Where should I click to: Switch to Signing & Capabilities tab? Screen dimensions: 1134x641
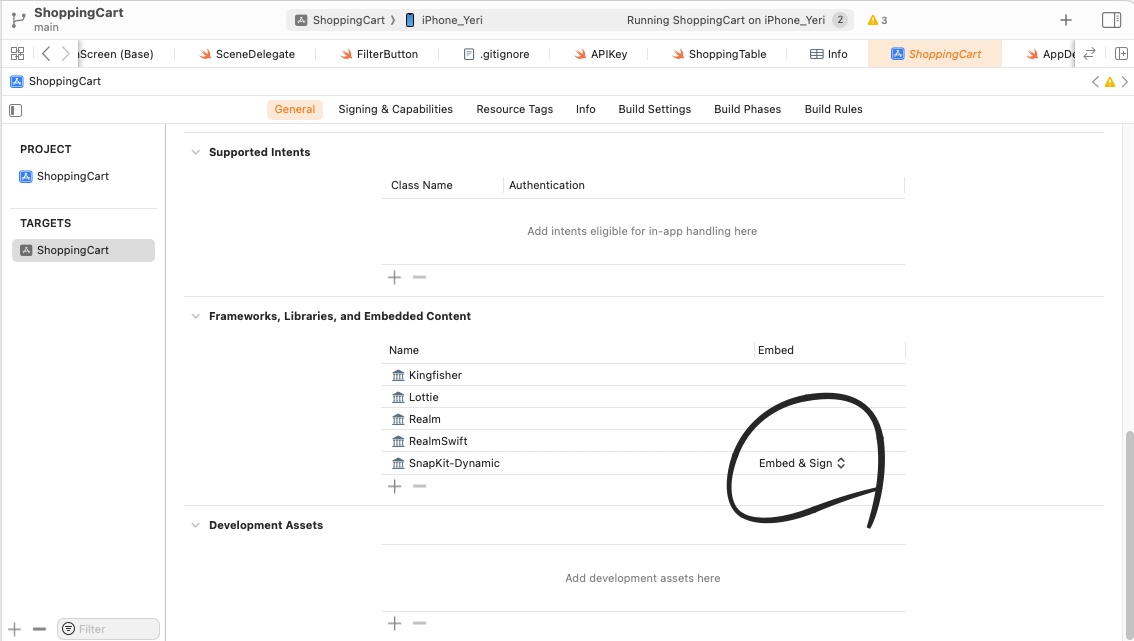tap(396, 109)
